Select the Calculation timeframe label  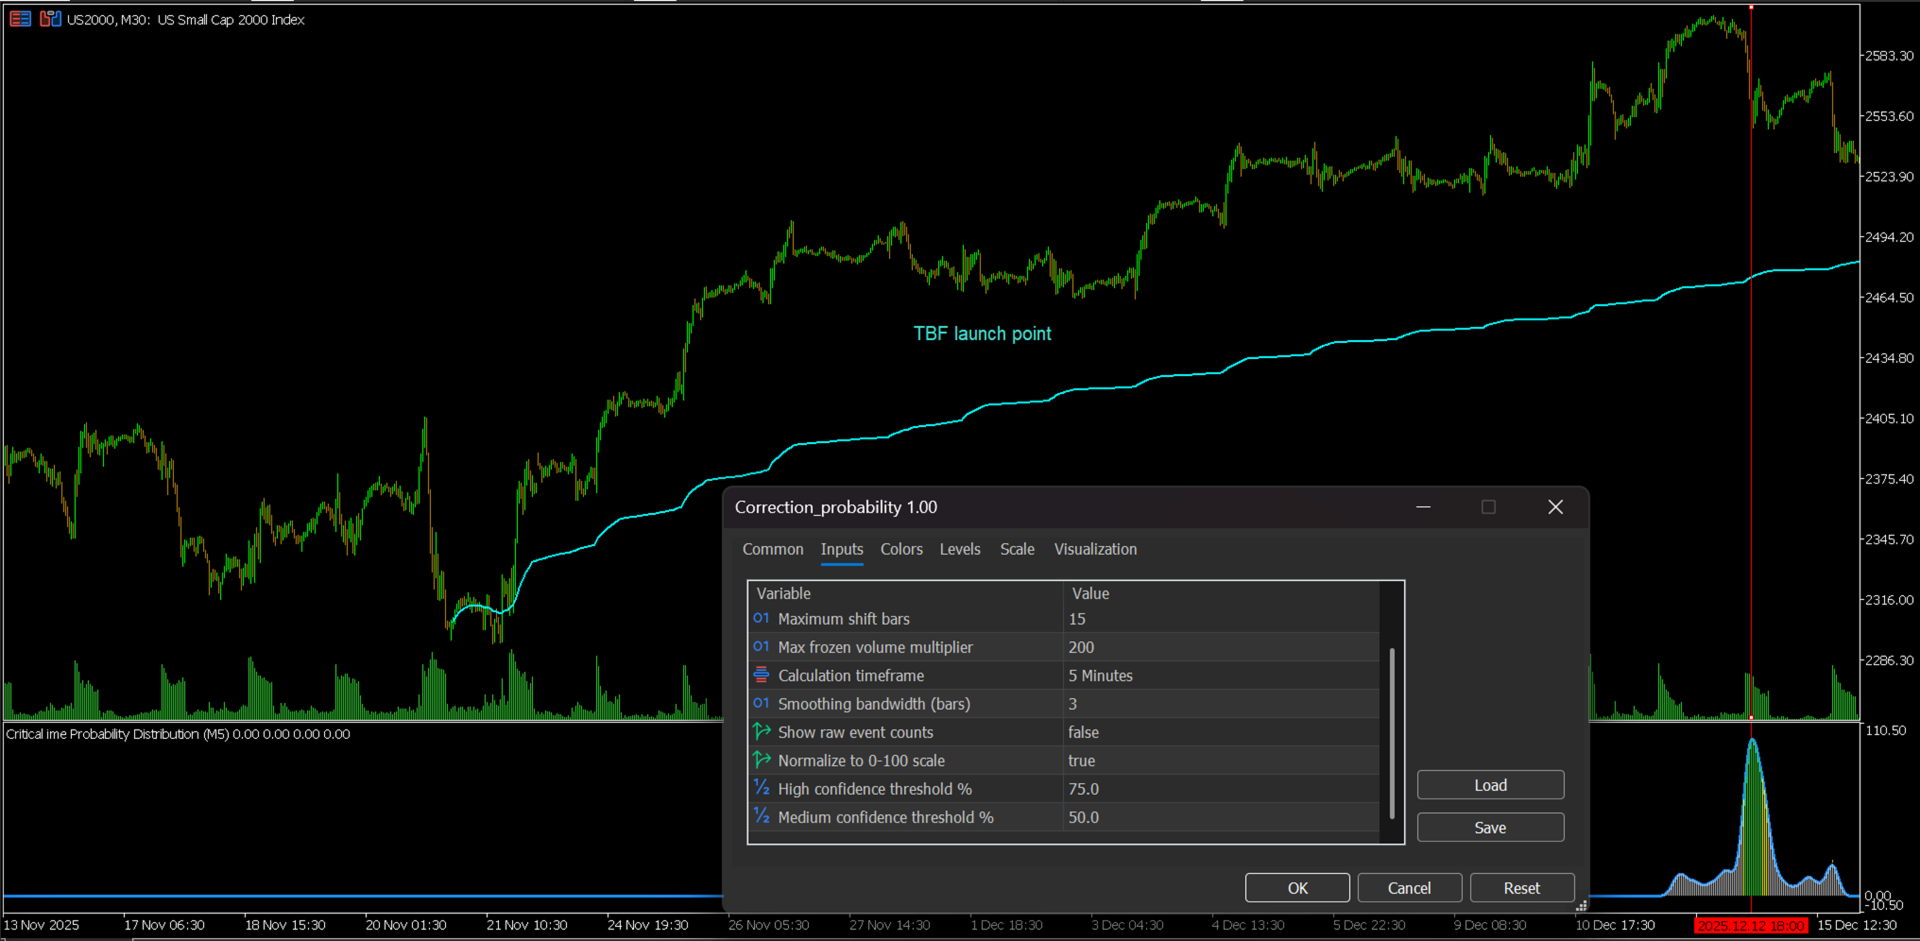851,676
